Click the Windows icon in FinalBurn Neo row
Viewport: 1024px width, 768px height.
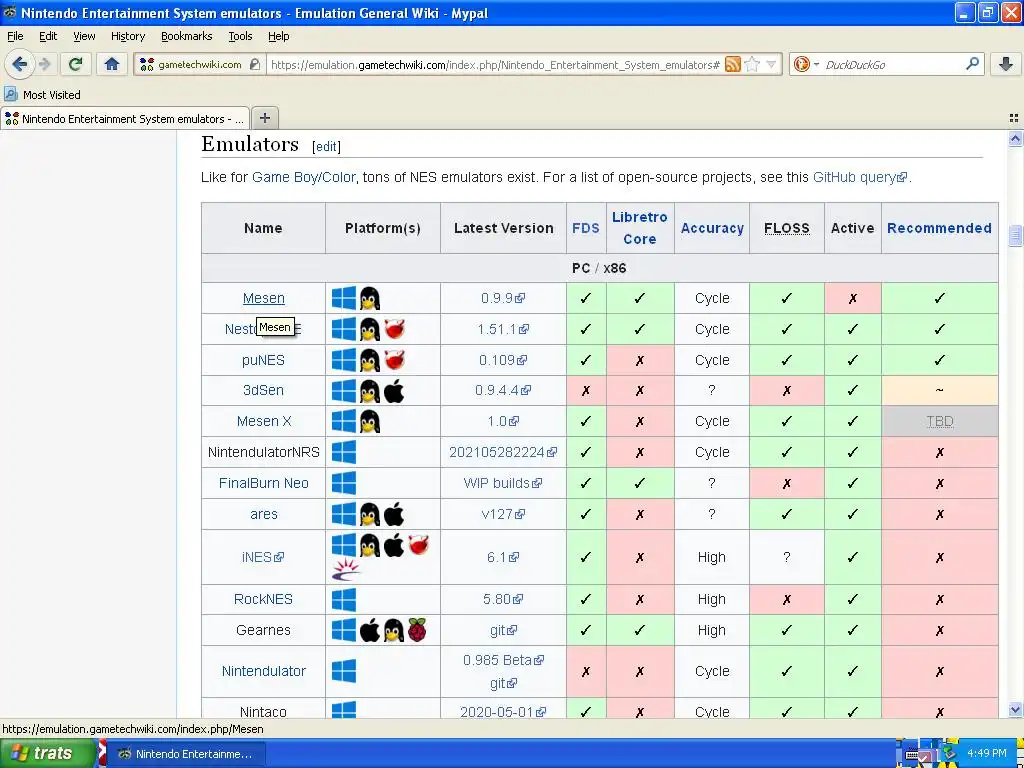tap(344, 483)
